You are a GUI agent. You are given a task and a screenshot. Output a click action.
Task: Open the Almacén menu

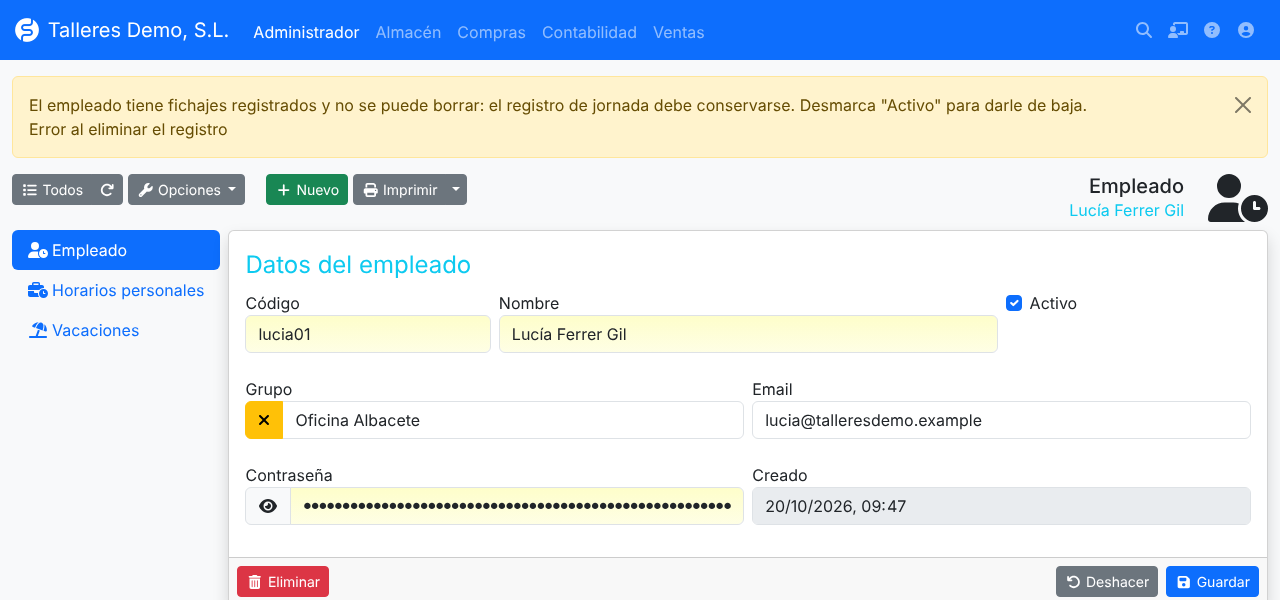pos(408,32)
